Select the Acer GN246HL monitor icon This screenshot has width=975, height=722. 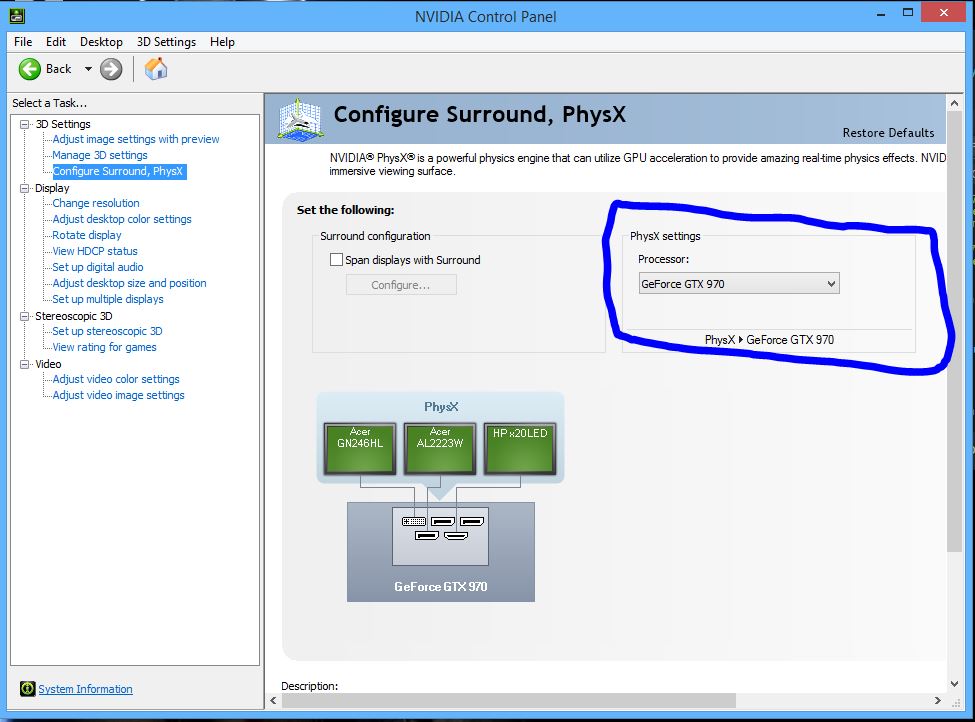click(x=360, y=448)
